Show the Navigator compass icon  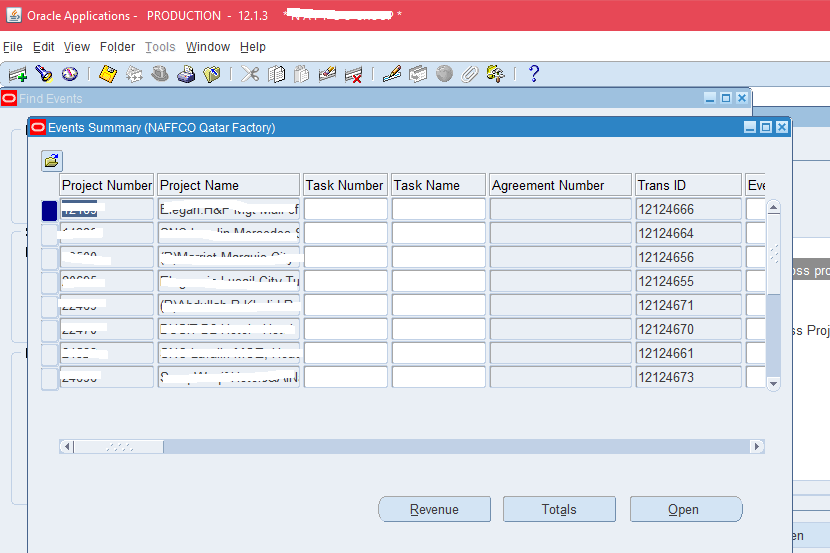69,74
